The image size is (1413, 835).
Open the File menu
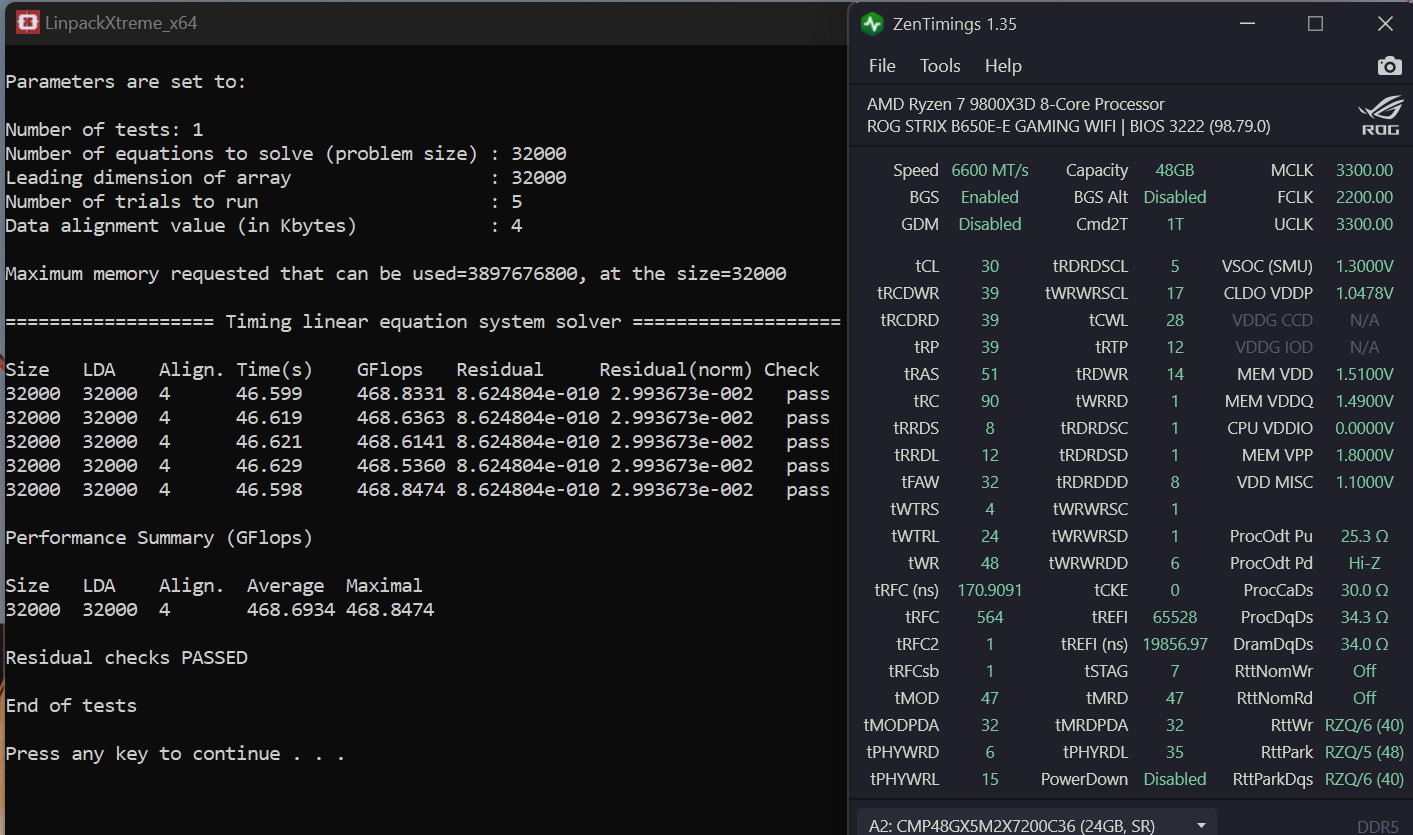[882, 66]
